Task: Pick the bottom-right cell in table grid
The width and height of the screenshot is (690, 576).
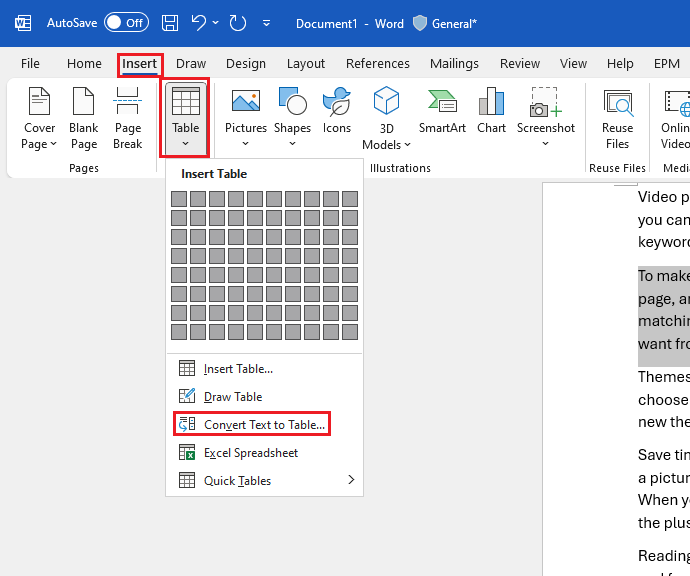Action: coord(350,332)
